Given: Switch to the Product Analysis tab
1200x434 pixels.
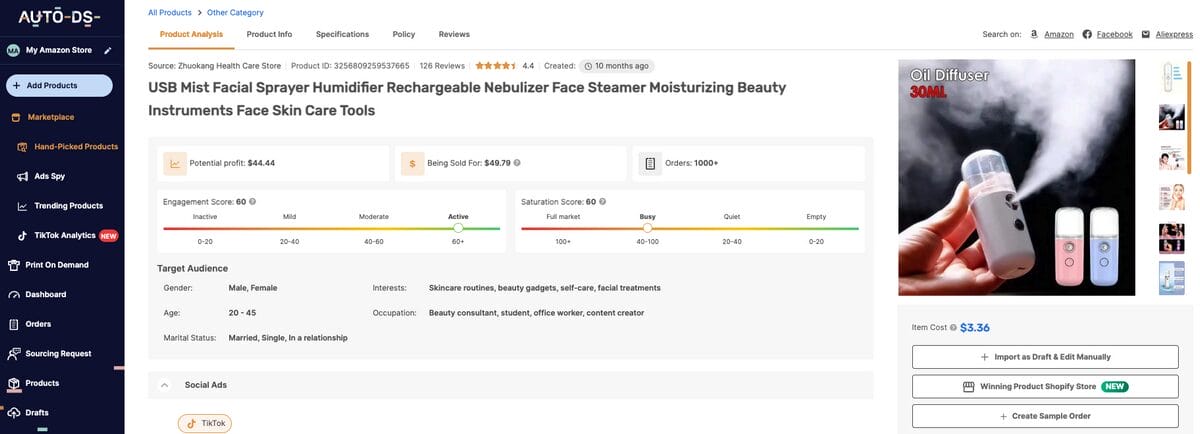Looking at the screenshot, I should (192, 34).
